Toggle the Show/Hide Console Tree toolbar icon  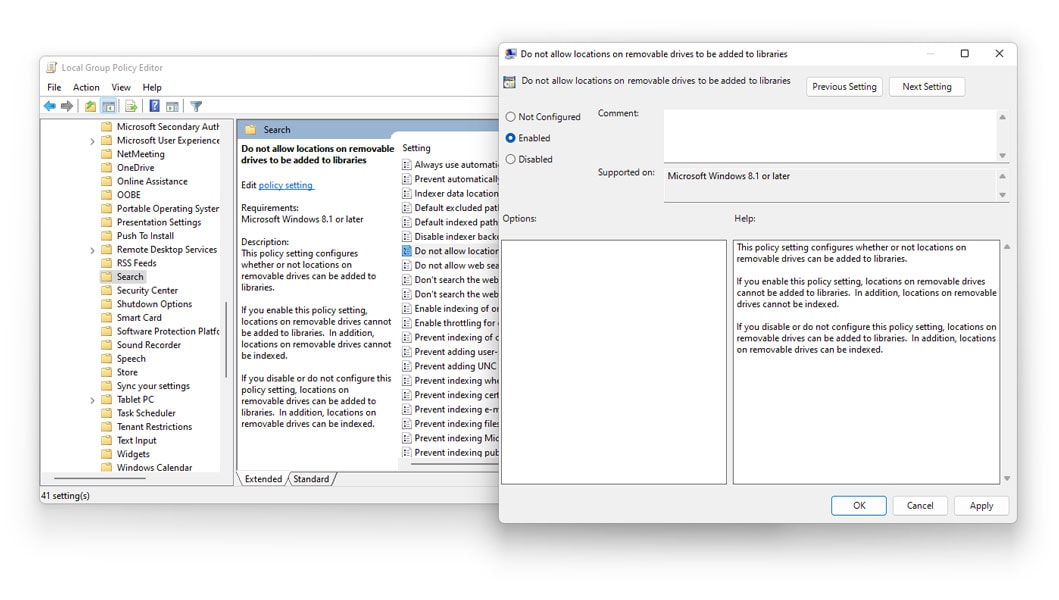tap(107, 106)
